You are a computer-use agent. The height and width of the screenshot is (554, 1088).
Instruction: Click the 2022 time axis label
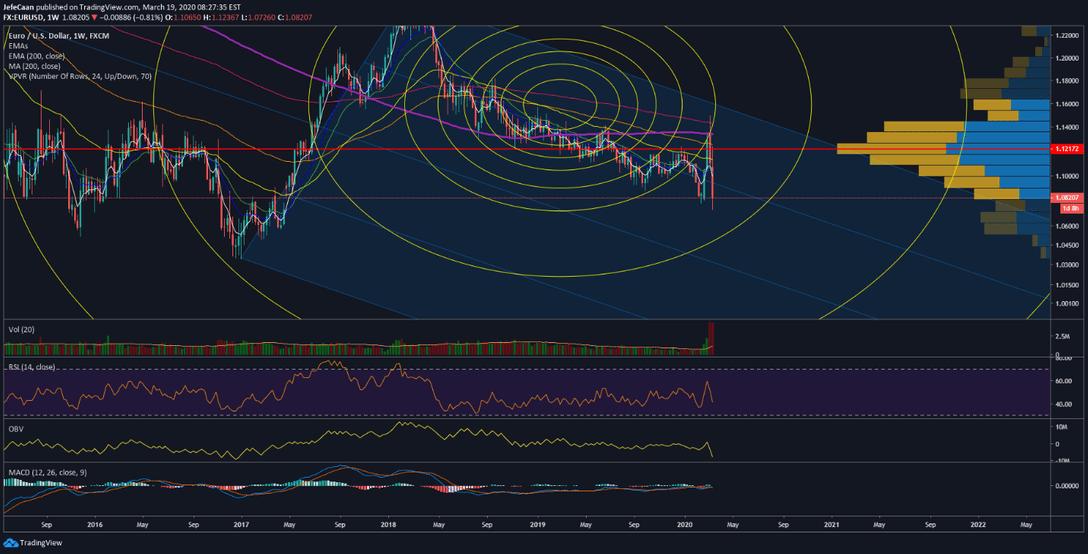(x=978, y=525)
